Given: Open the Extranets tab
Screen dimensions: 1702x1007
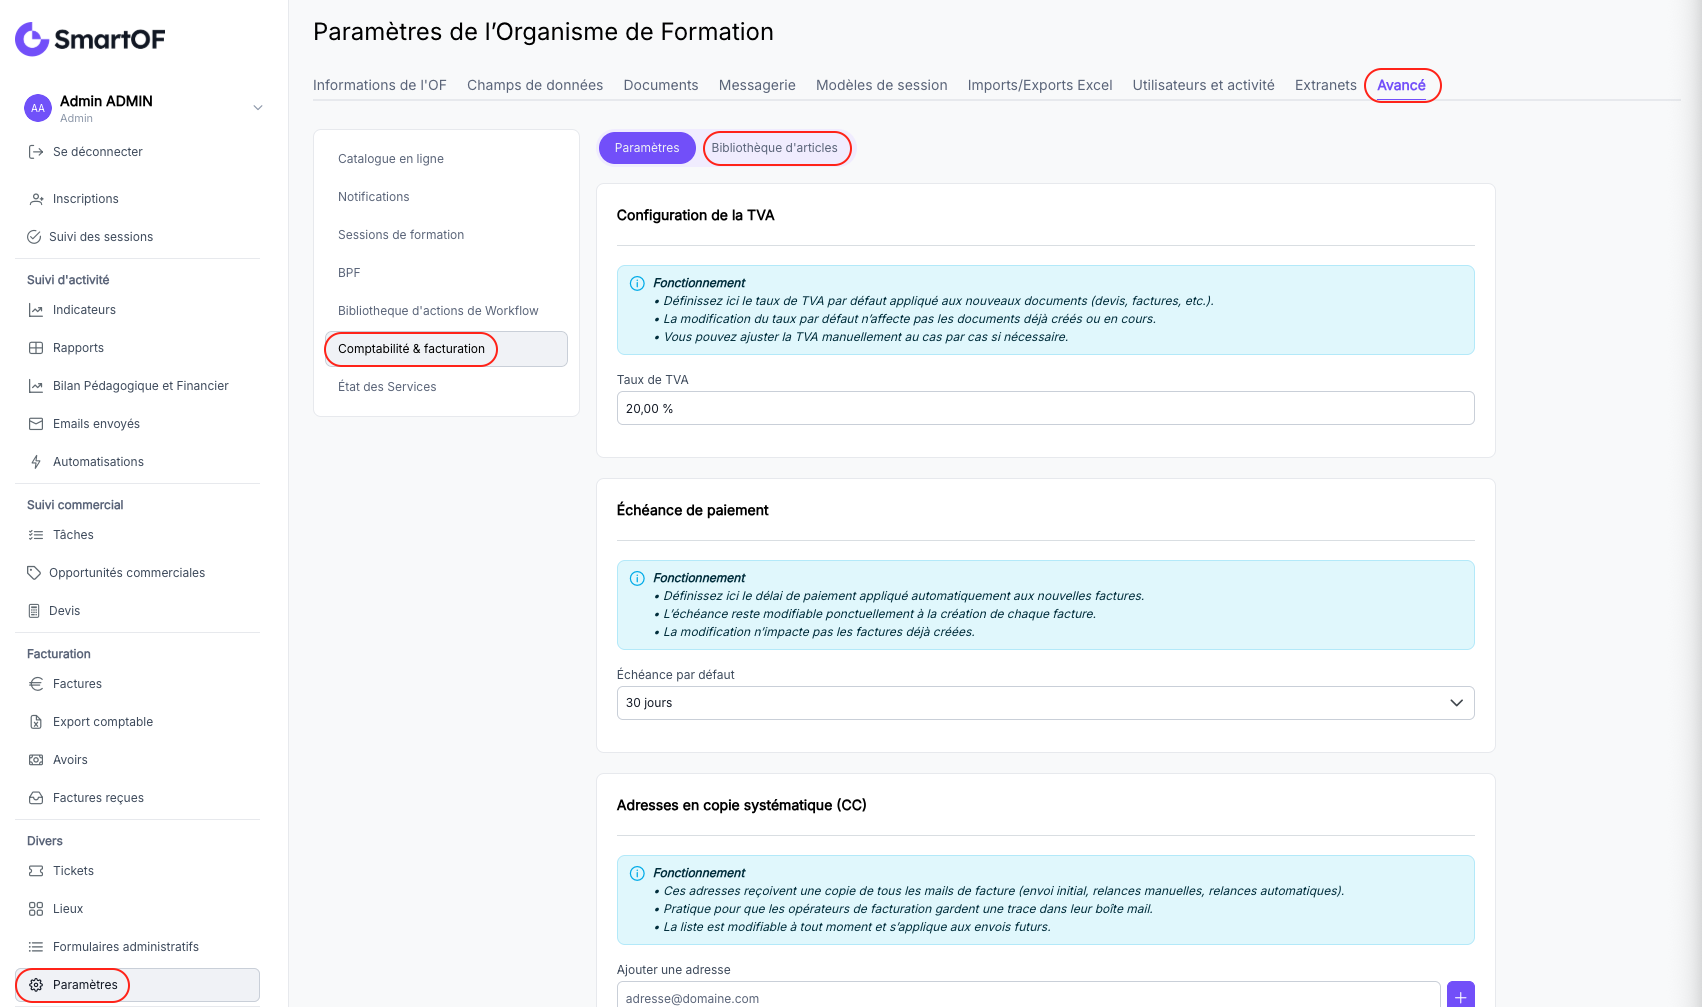Looking at the screenshot, I should point(1326,85).
